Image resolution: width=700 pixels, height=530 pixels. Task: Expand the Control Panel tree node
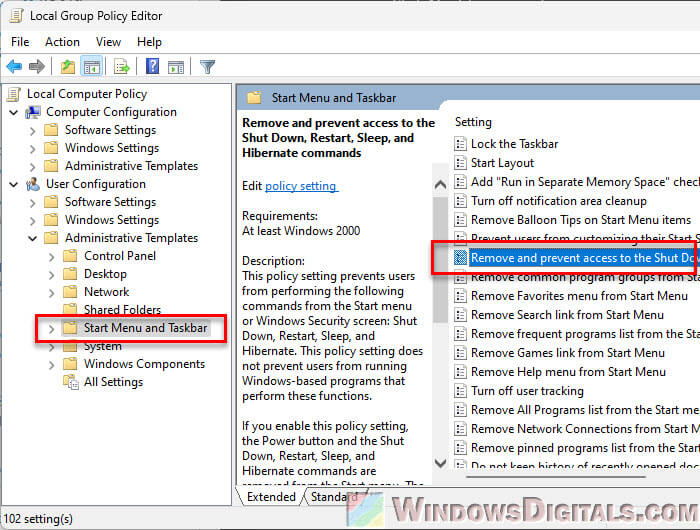(51, 257)
